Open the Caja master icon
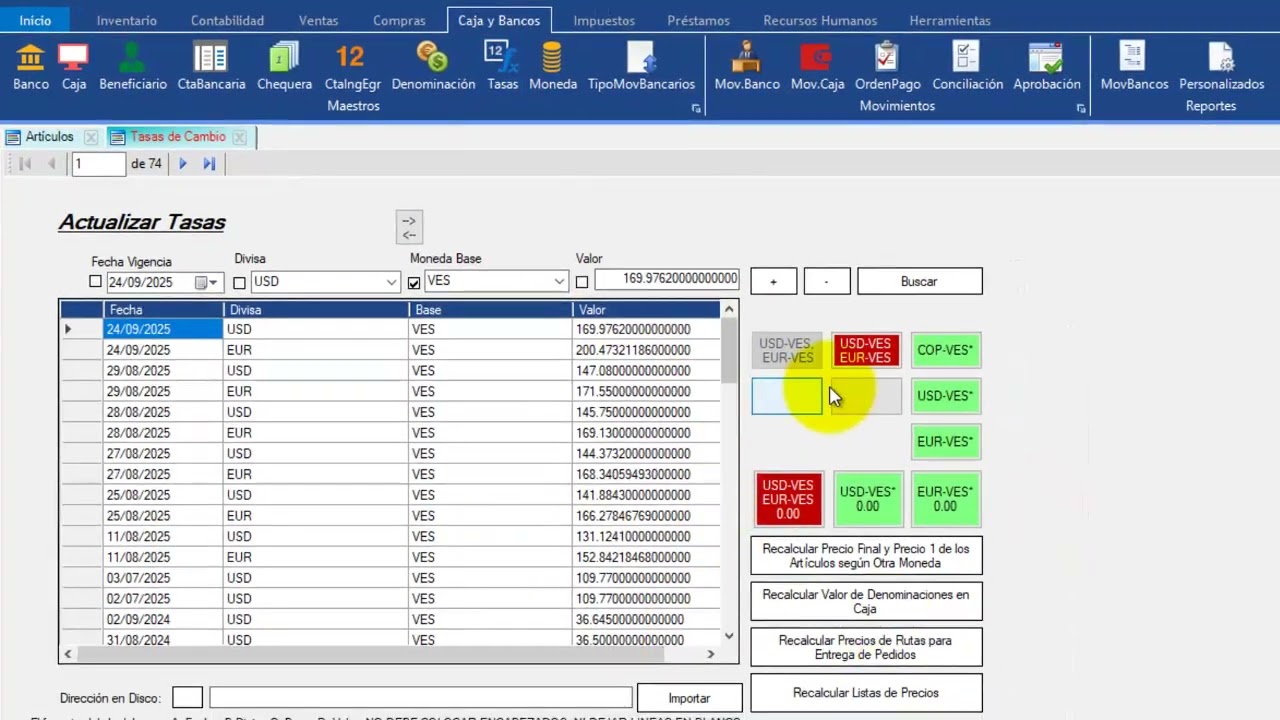This screenshot has width=1280, height=720. click(74, 66)
